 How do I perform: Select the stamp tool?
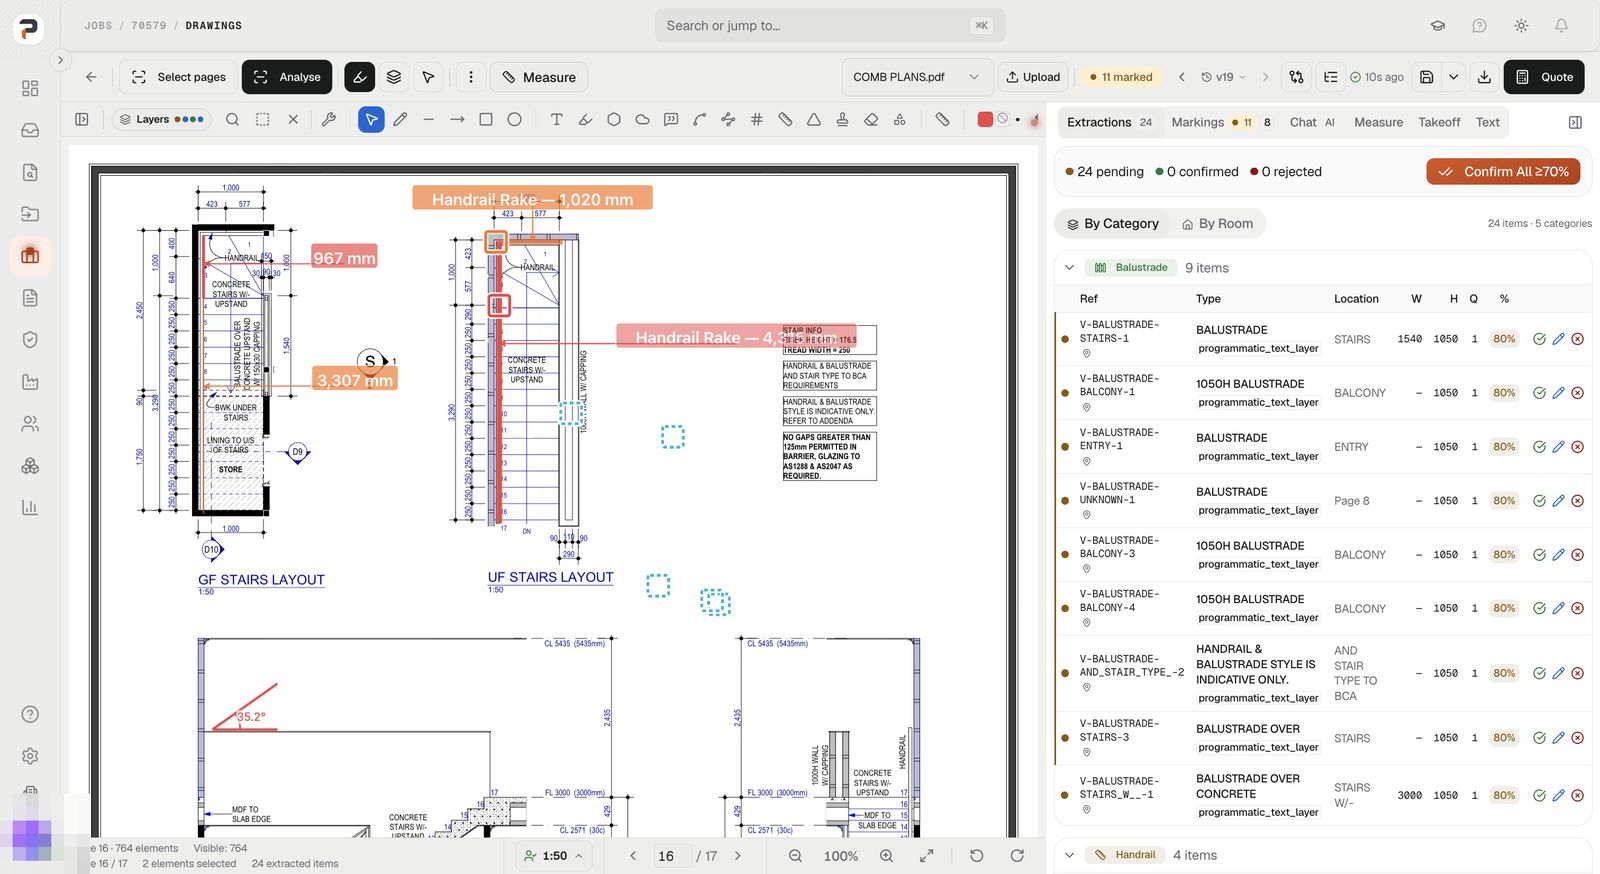[x=842, y=119]
